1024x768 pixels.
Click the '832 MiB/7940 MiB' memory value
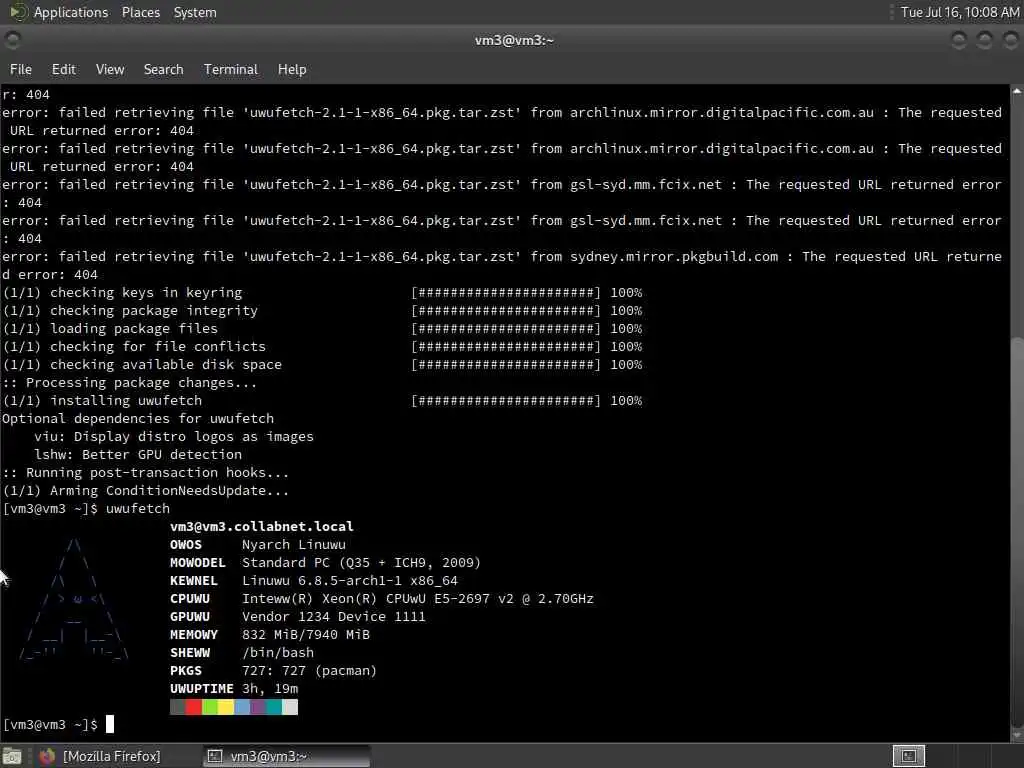tap(306, 635)
